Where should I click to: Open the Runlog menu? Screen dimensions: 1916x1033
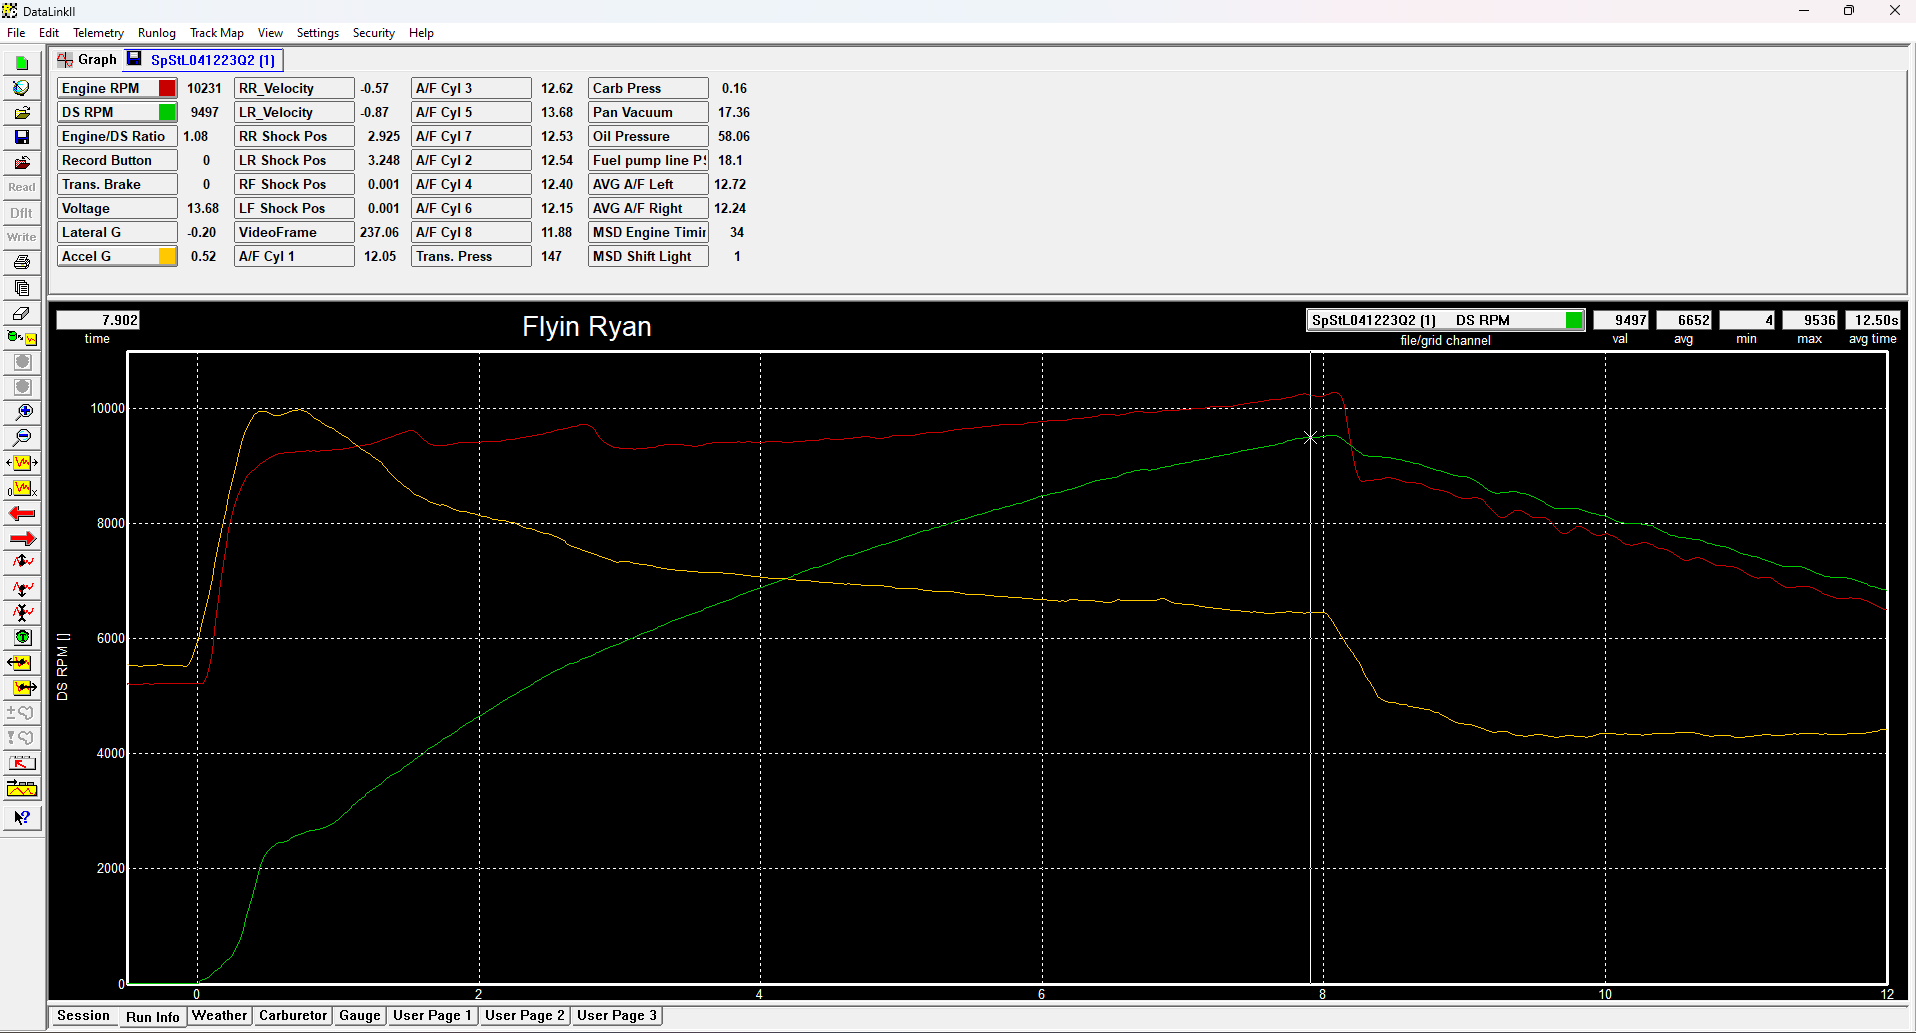click(x=157, y=33)
